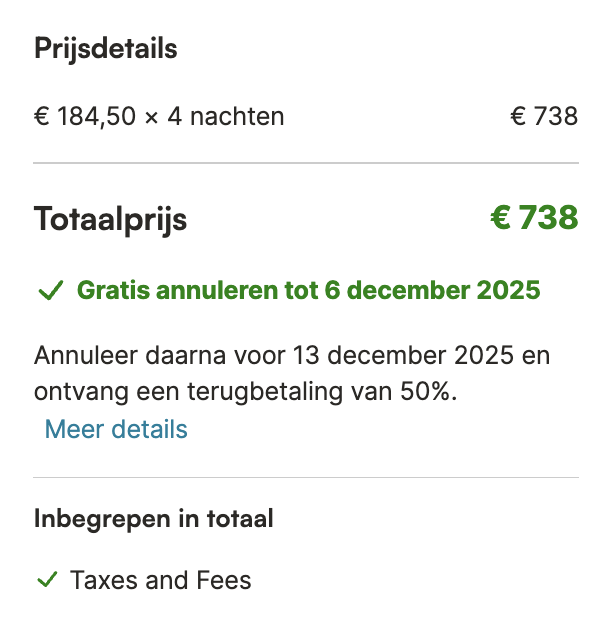Click the Totaalprijs label
Screen dimensions: 616x624
pos(110,219)
